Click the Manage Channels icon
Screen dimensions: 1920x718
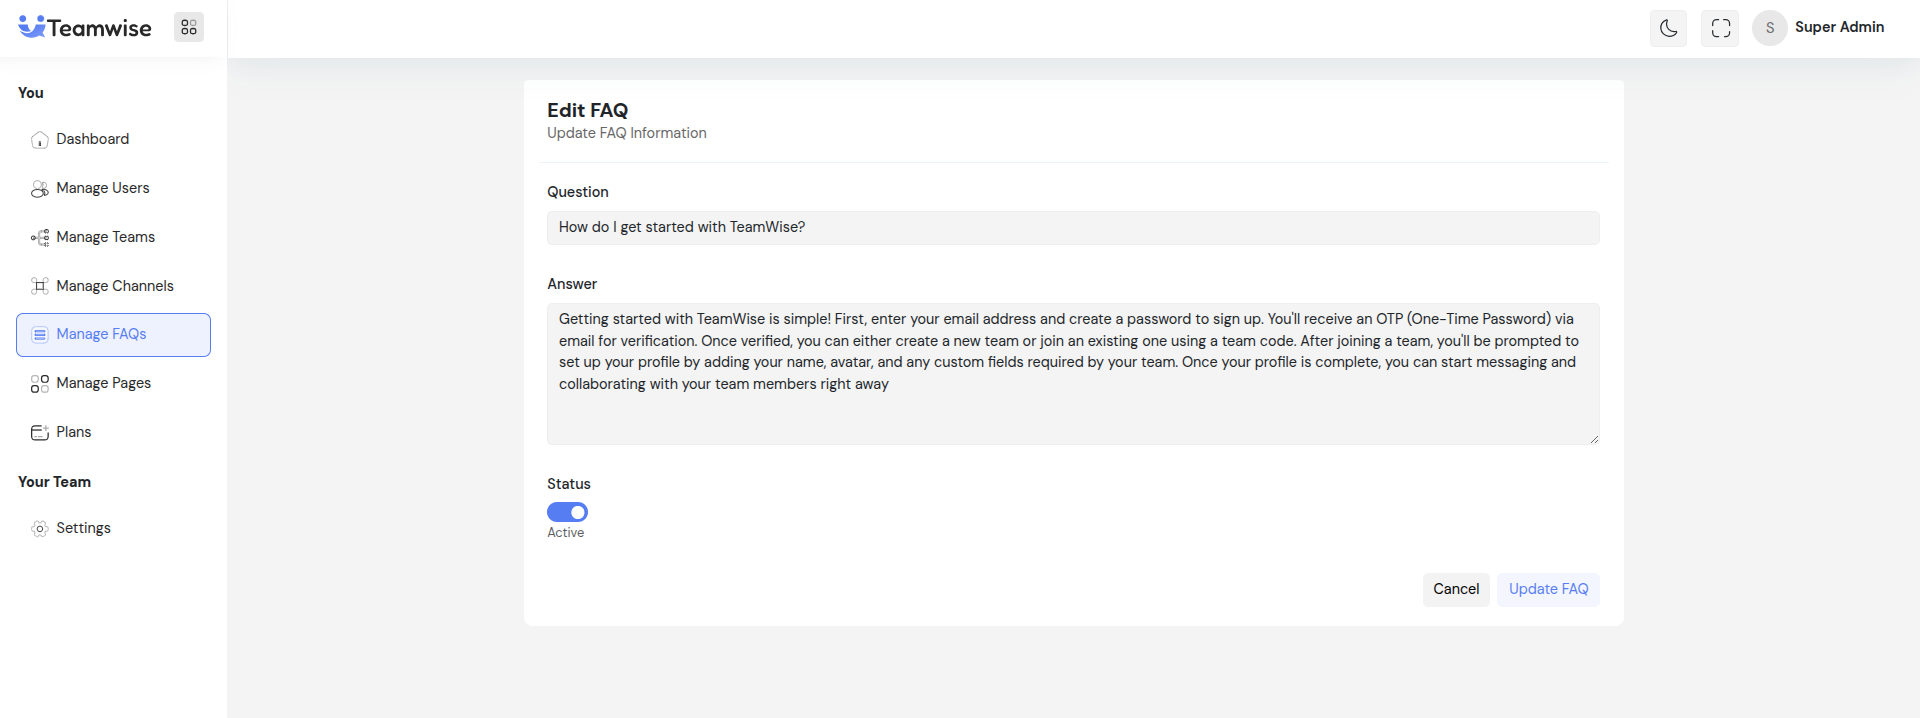point(40,286)
